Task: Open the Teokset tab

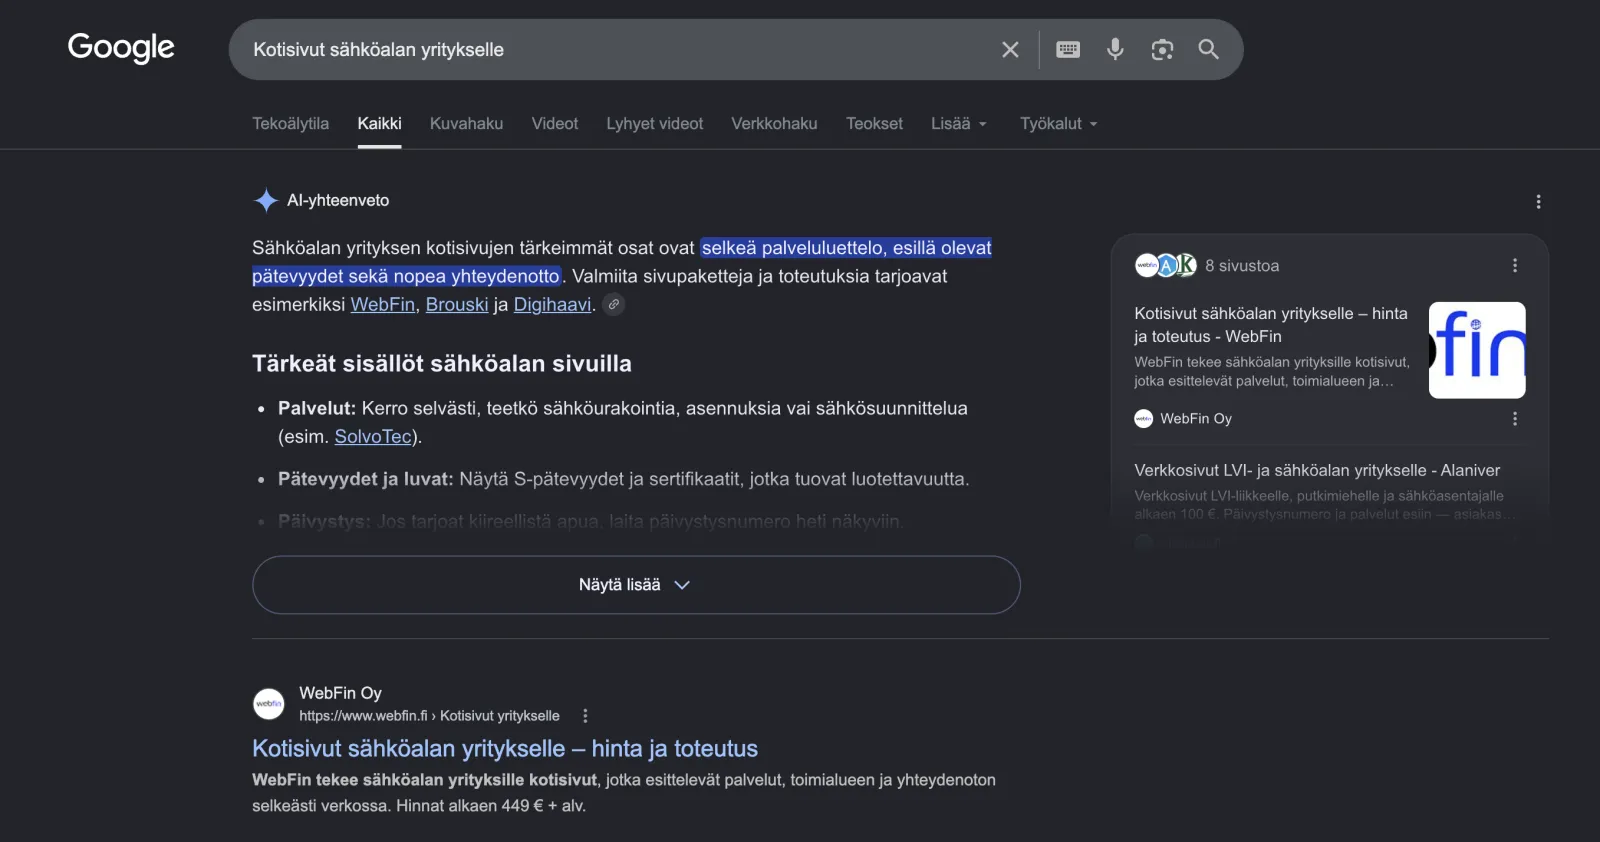Action: (874, 123)
